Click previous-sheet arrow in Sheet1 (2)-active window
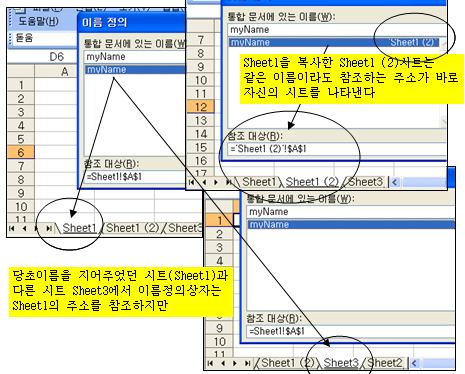Image resolution: width=465 pixels, height=374 pixels. 204,182
